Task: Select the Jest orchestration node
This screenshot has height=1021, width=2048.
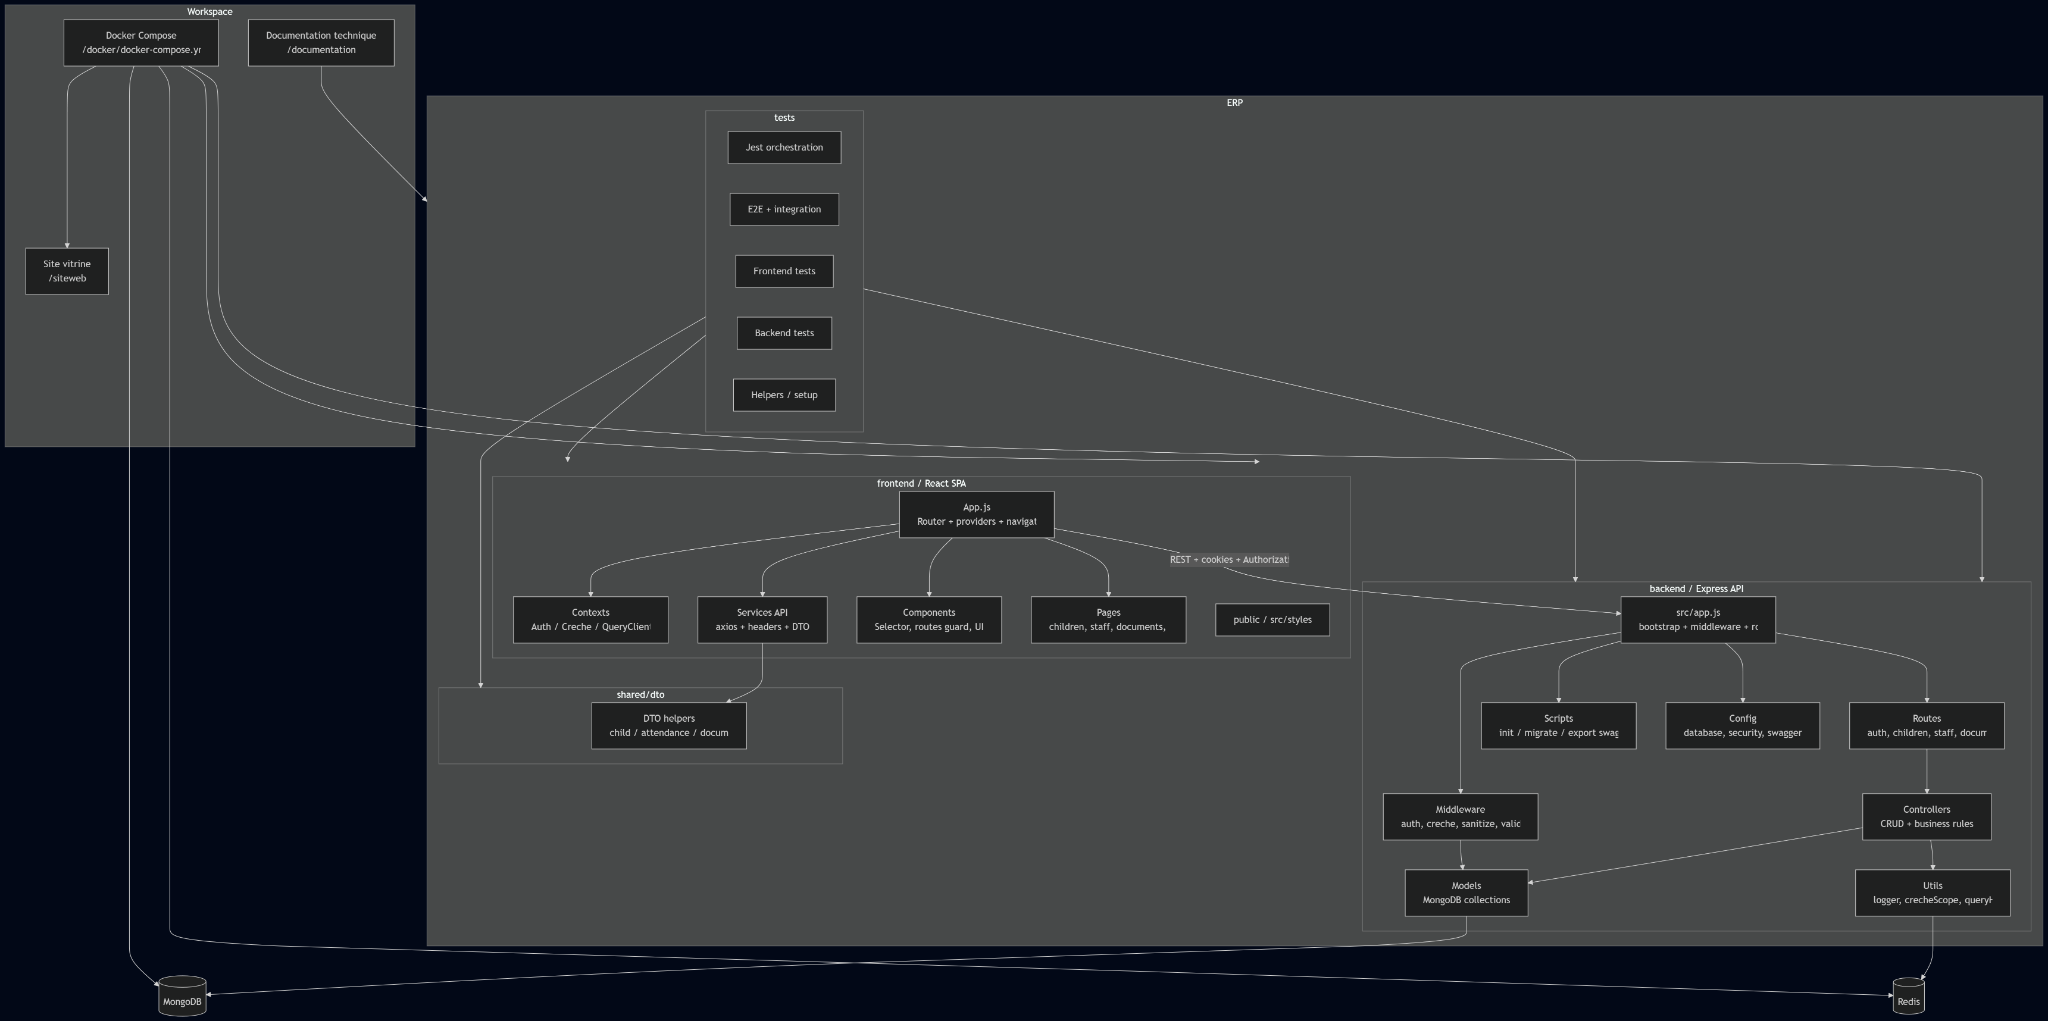Action: [x=784, y=147]
